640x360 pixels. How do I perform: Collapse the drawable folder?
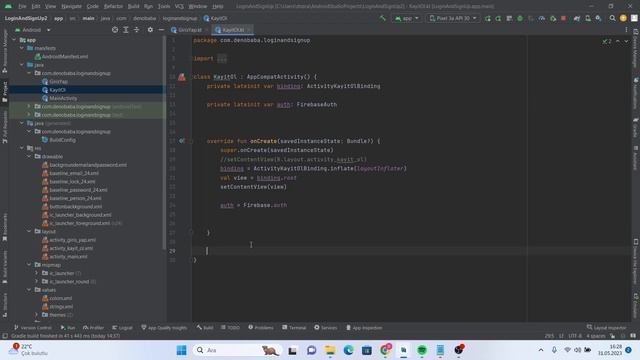[x=29, y=156]
